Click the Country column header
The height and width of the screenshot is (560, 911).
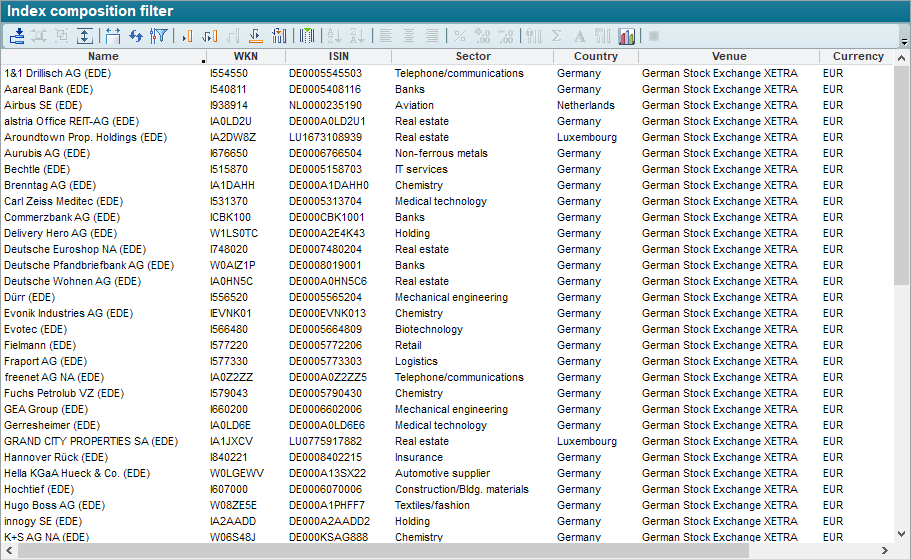596,57
